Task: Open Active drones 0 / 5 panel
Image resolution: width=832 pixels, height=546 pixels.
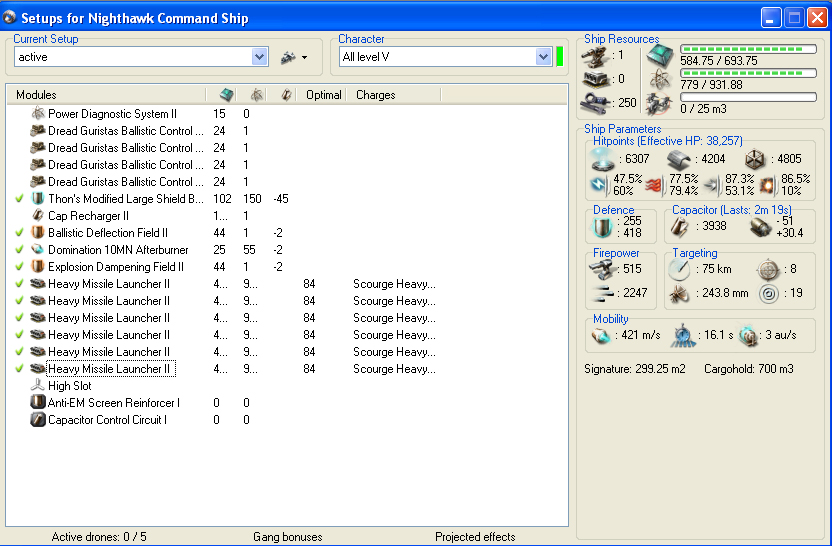Action: point(99,536)
